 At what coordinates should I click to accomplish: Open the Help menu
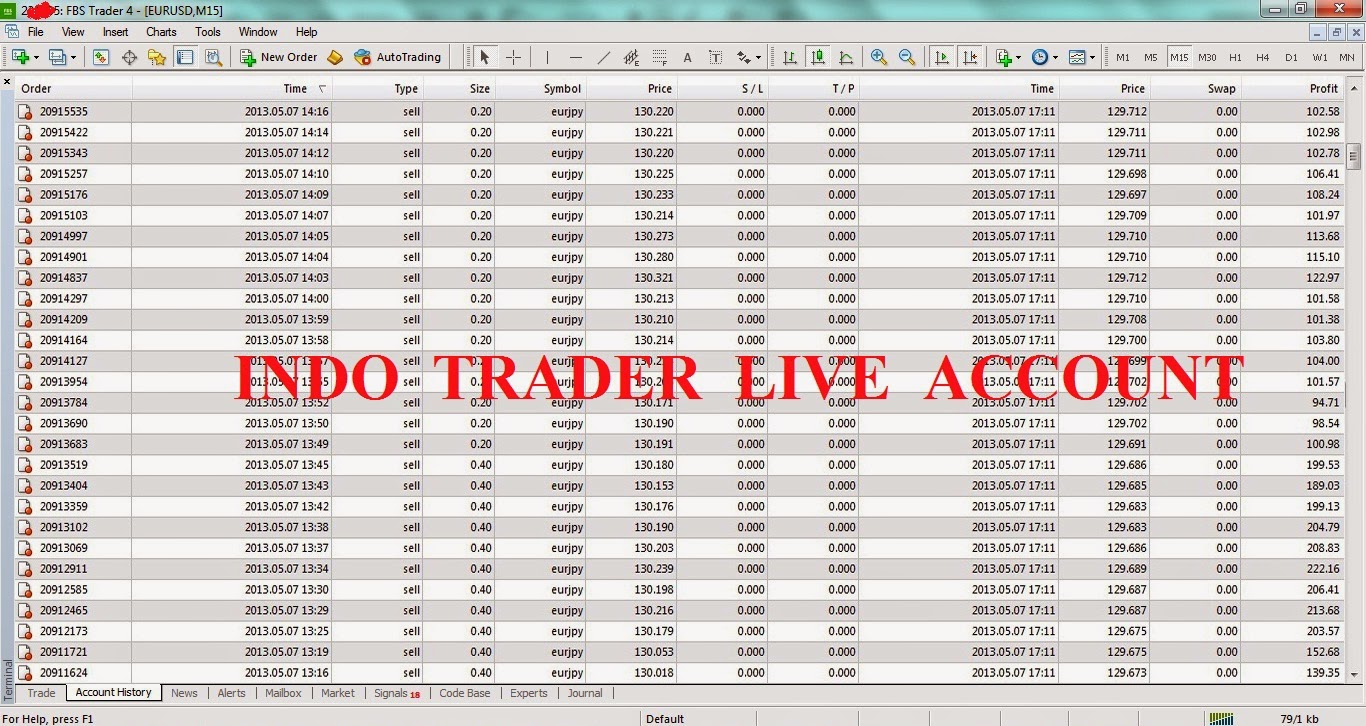[307, 32]
